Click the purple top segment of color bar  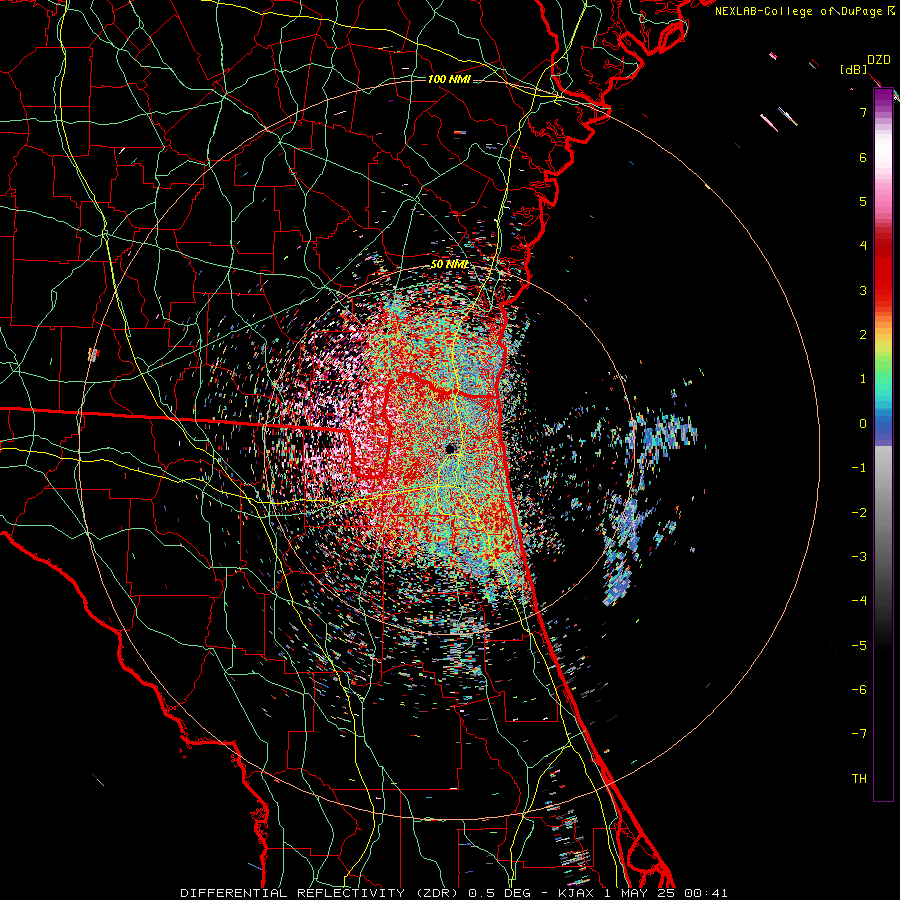[883, 98]
